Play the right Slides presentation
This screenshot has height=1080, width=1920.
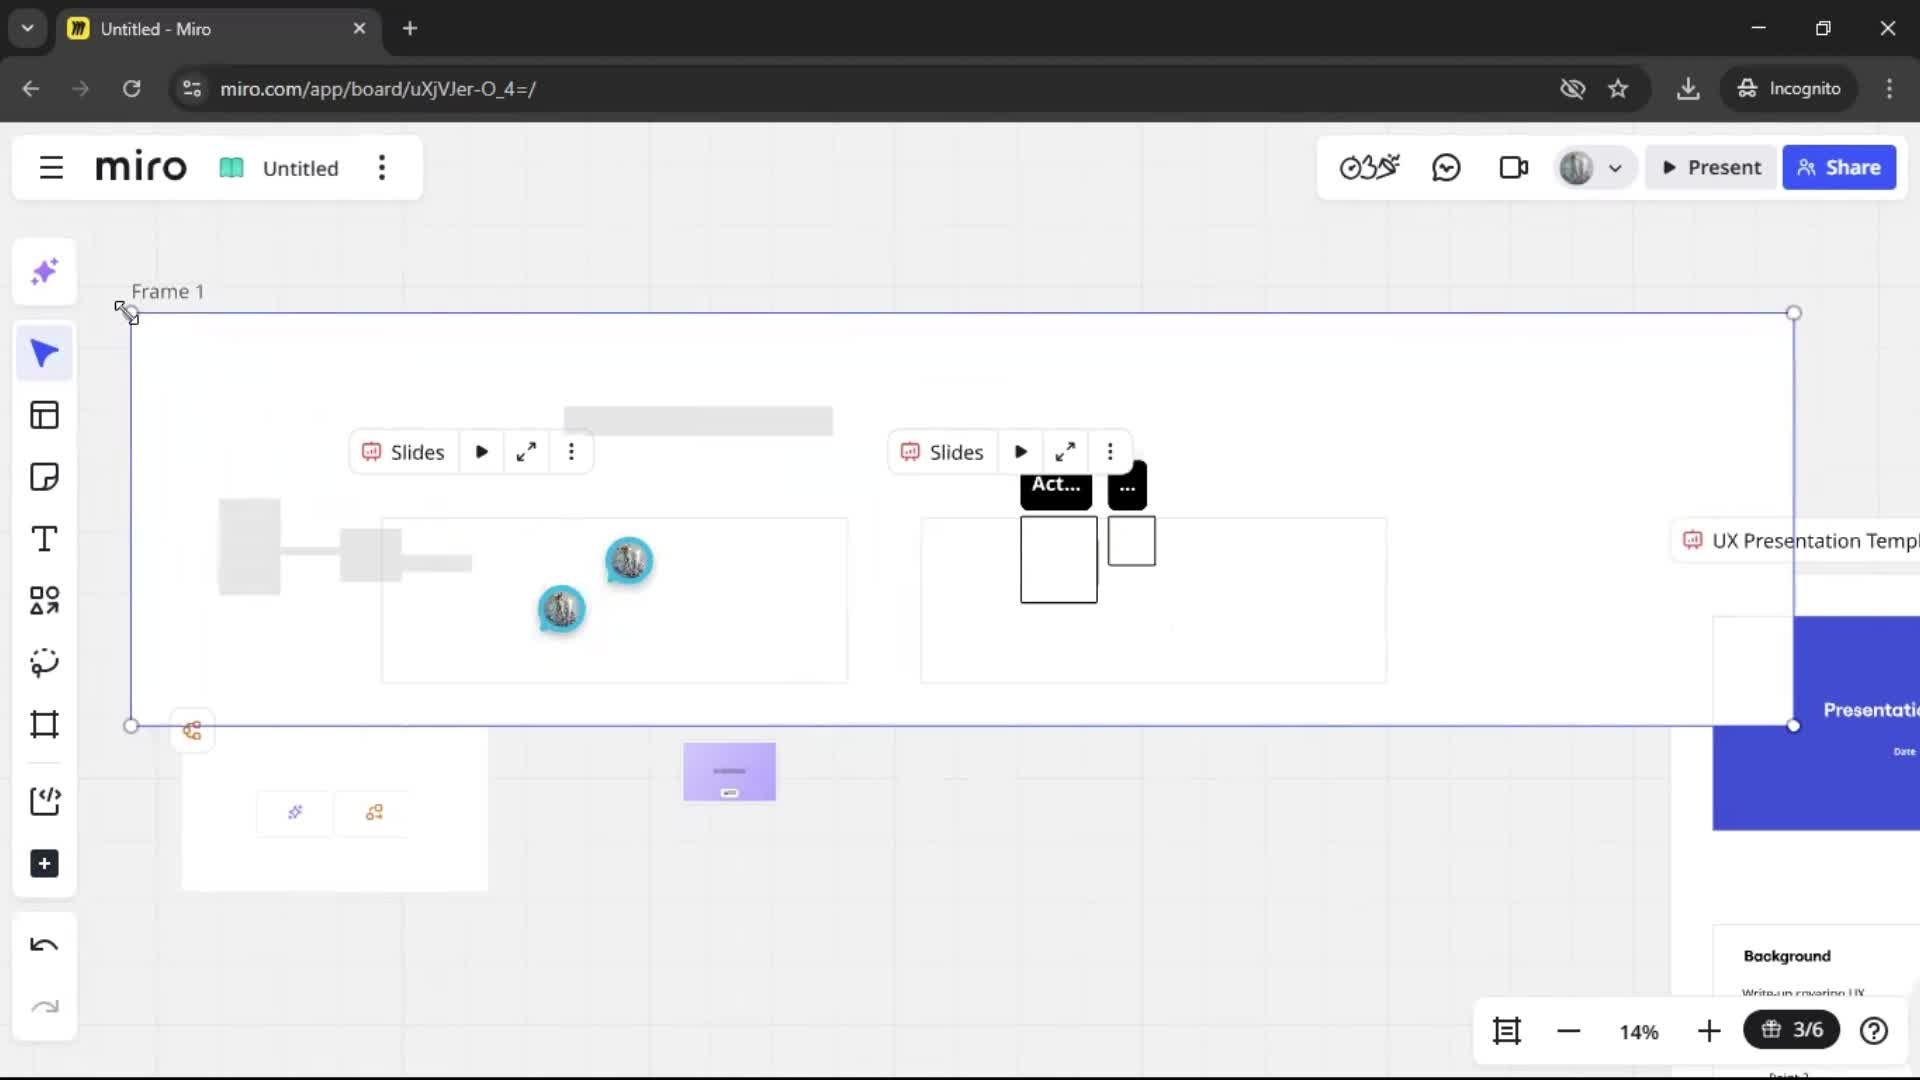(1020, 452)
